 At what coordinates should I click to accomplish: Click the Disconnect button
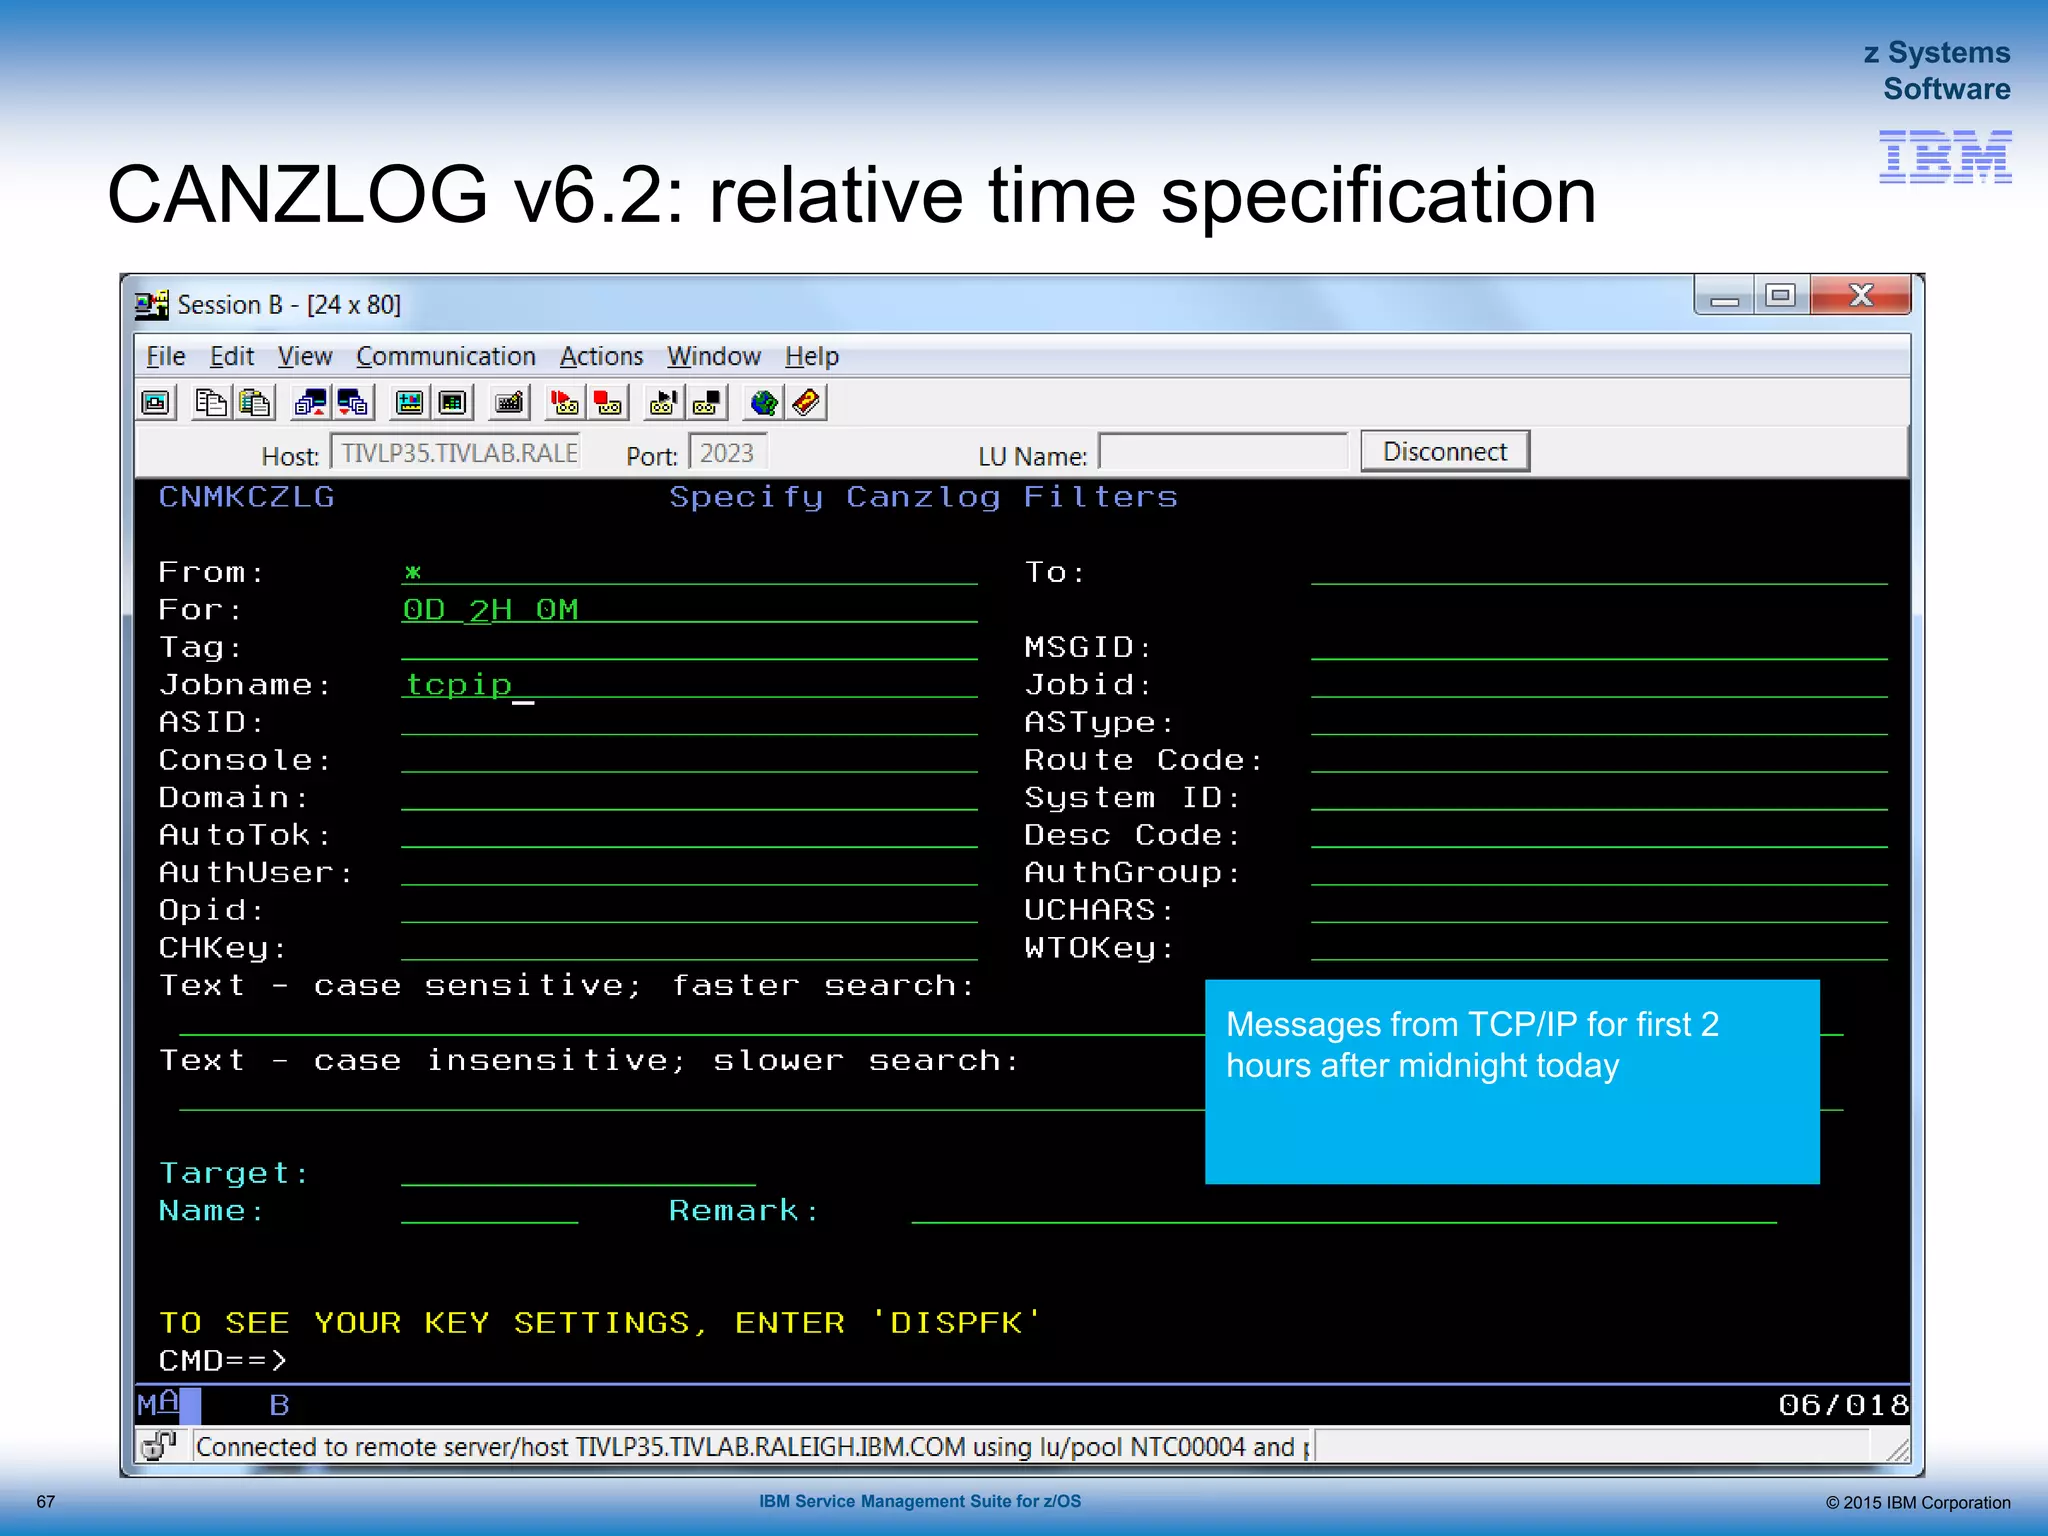(x=1444, y=451)
